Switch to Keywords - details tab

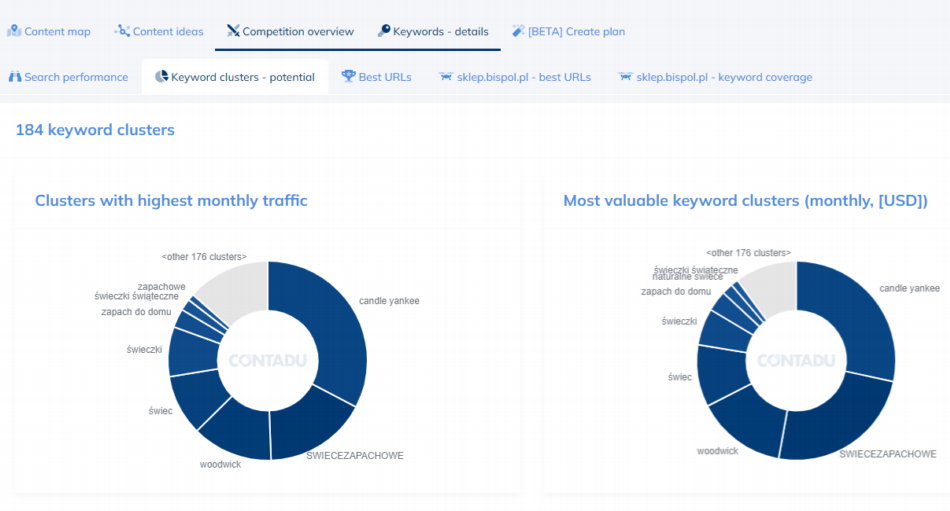point(440,32)
